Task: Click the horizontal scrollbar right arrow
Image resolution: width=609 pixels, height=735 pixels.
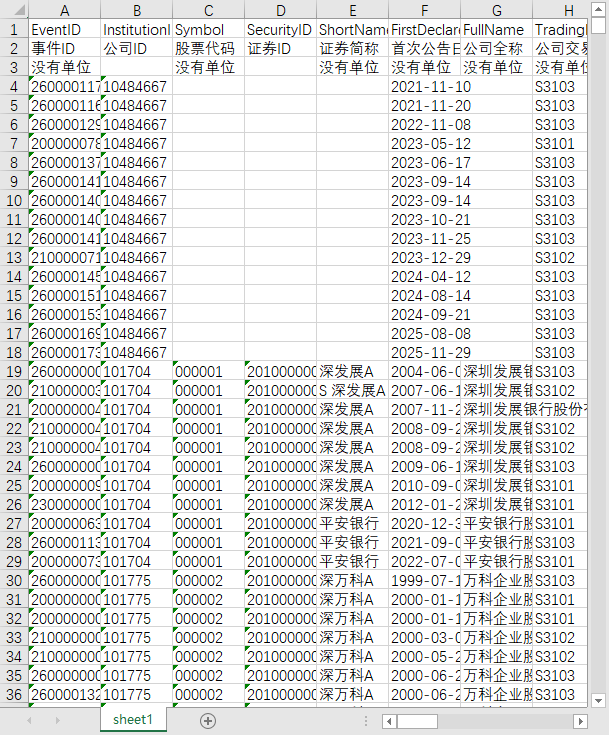Action: (x=580, y=720)
